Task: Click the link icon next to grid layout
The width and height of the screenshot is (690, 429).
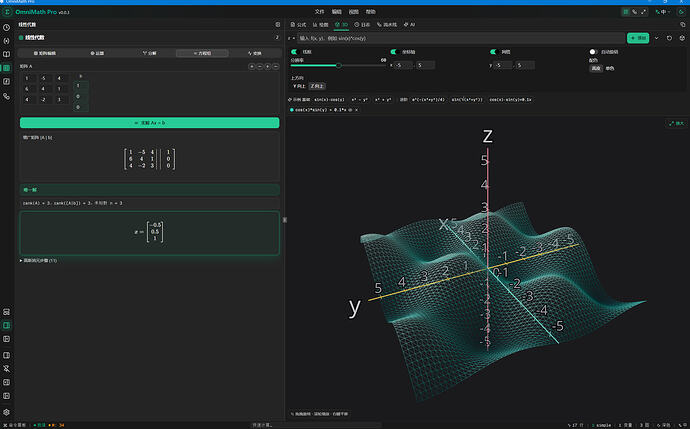Action: pos(634,12)
